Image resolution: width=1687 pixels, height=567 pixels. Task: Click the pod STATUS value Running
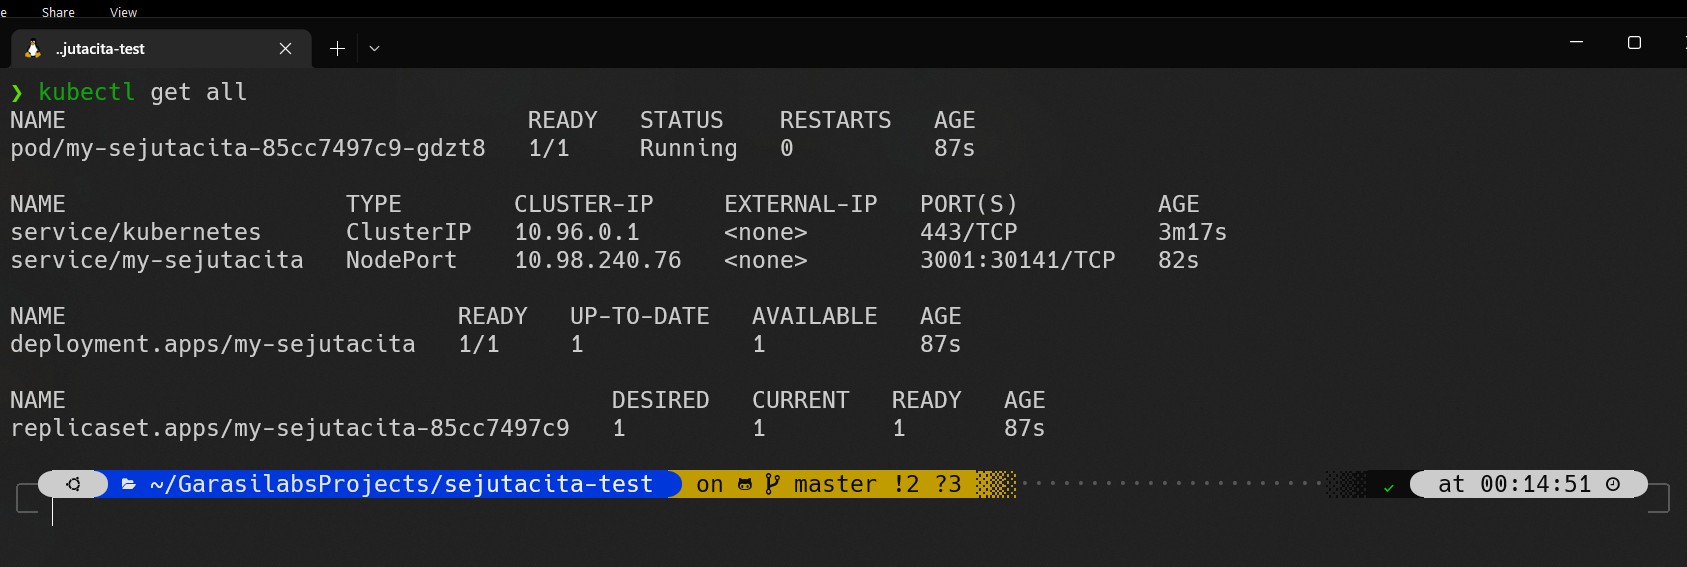(689, 148)
